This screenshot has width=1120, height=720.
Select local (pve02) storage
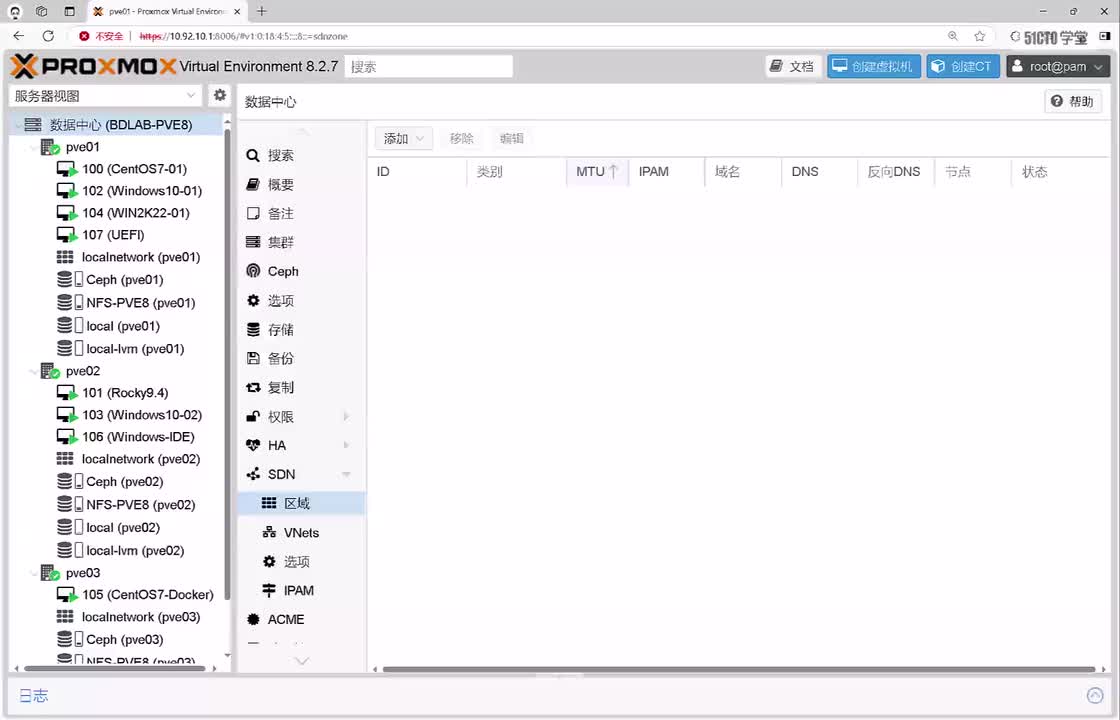tap(122, 528)
